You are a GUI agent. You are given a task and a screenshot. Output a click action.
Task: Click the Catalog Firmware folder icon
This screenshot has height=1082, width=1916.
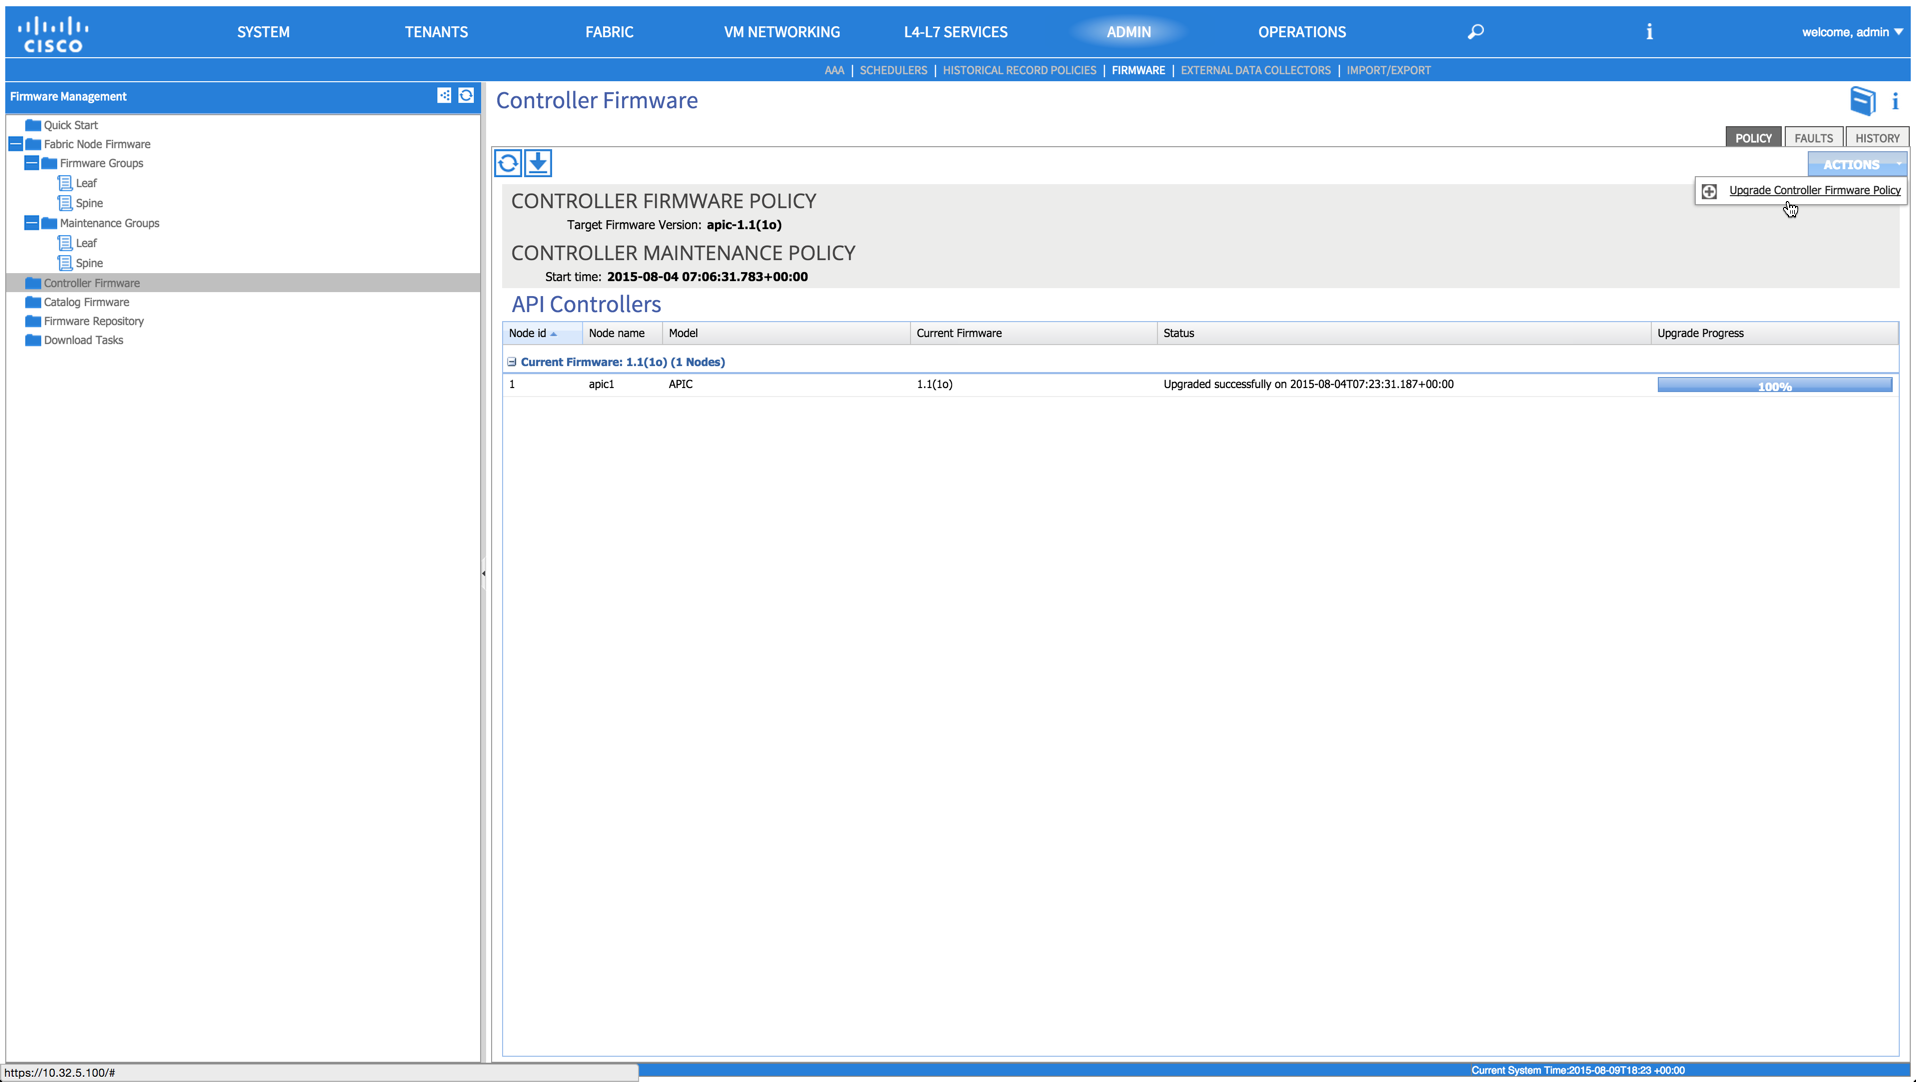[33, 302]
